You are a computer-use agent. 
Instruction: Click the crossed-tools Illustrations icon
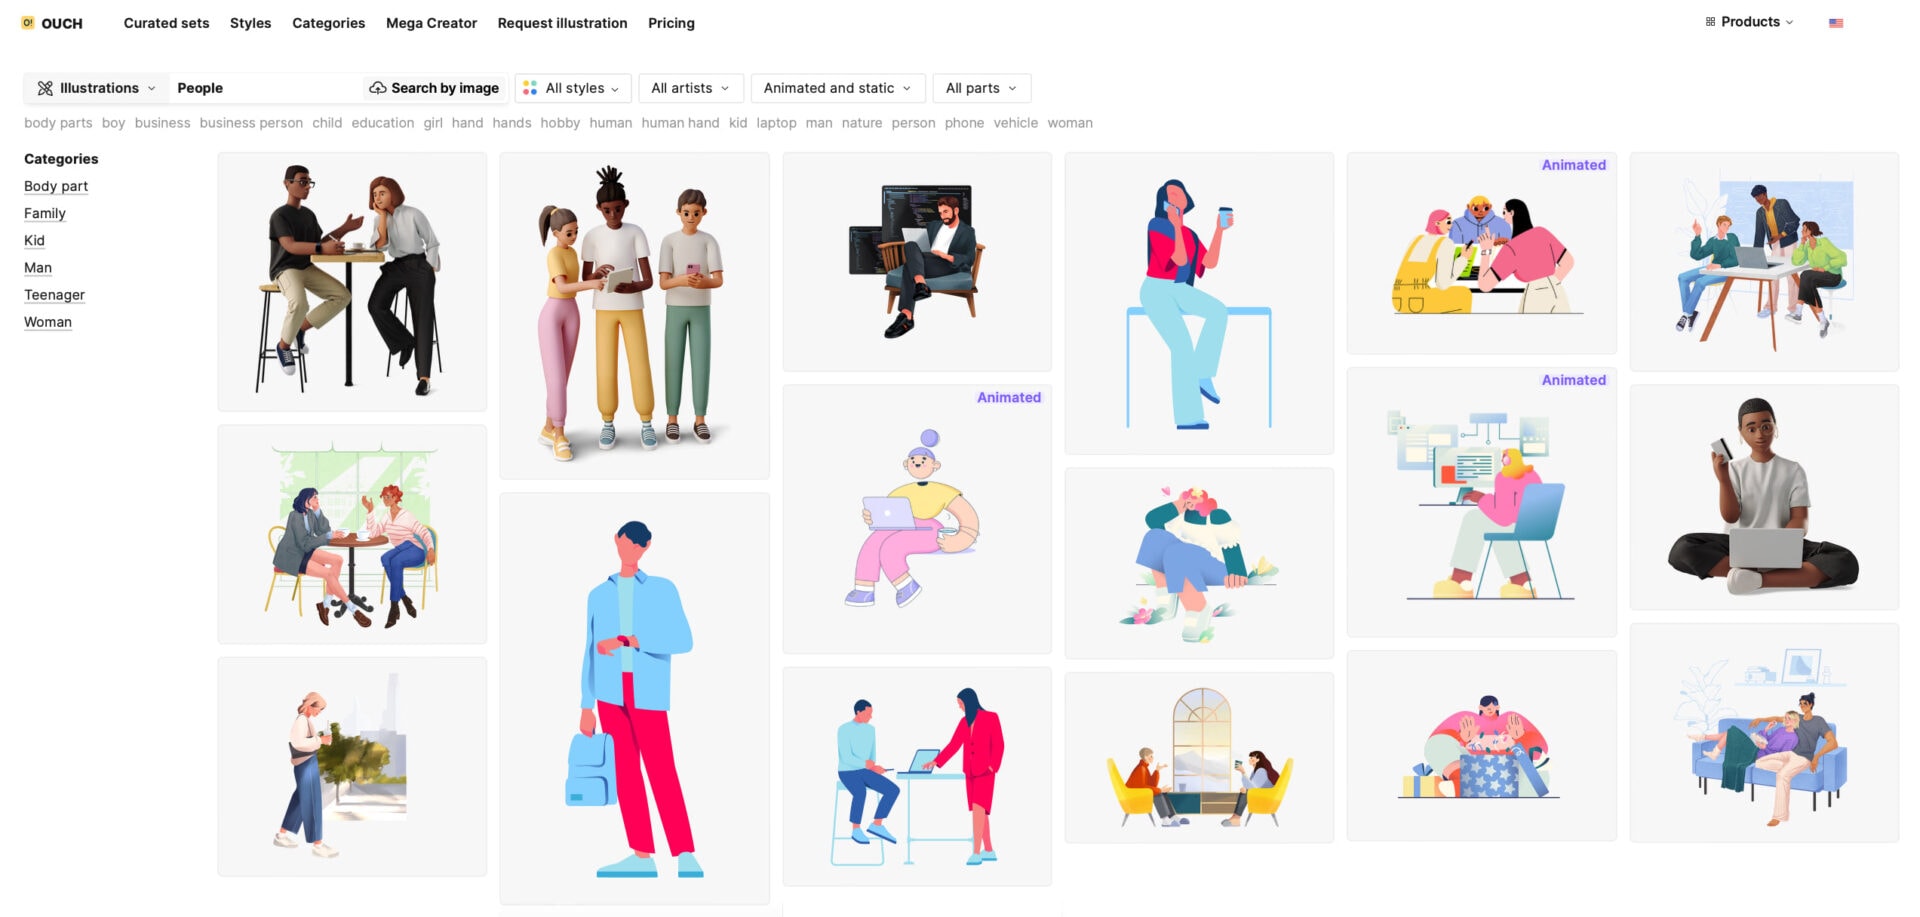coord(46,88)
